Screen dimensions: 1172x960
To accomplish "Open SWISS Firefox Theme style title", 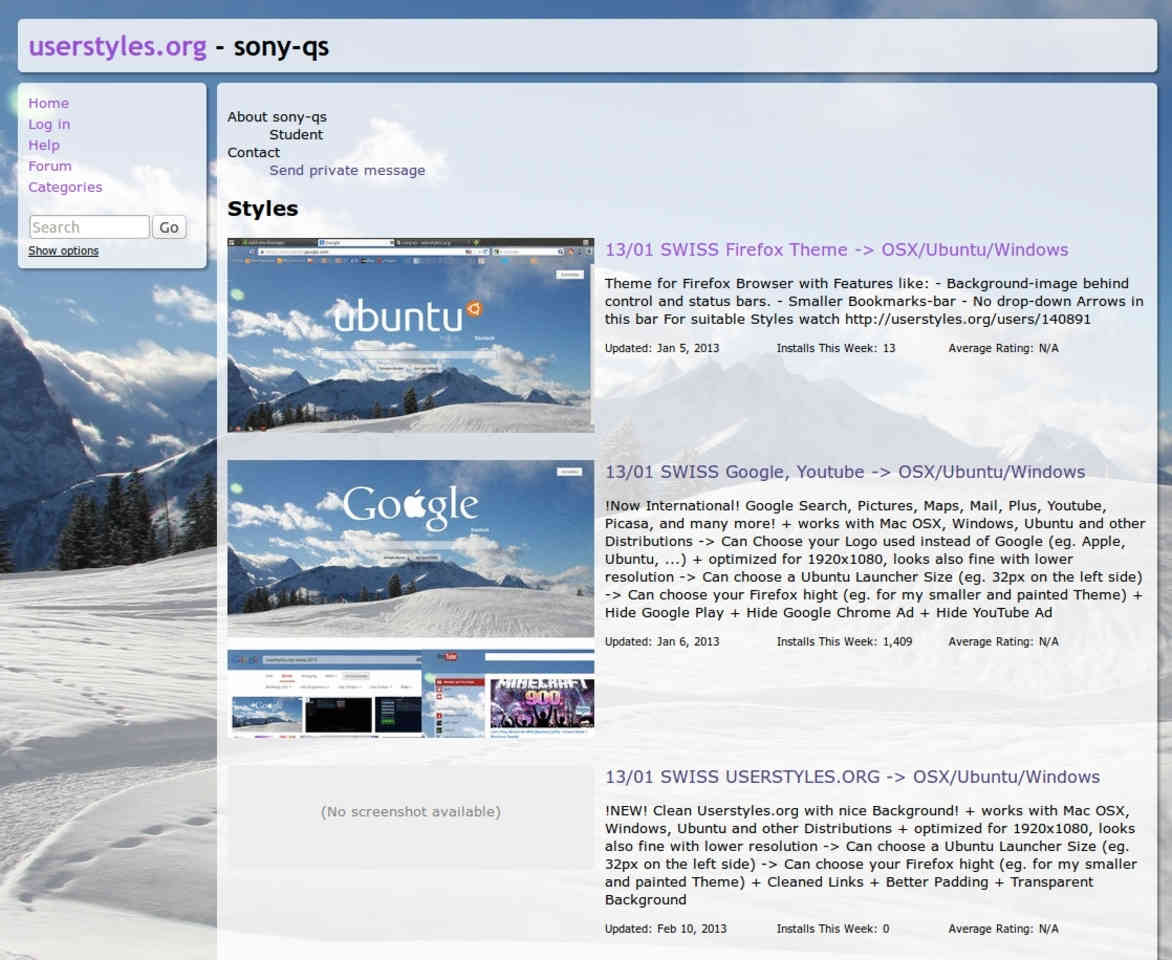I will (836, 250).
